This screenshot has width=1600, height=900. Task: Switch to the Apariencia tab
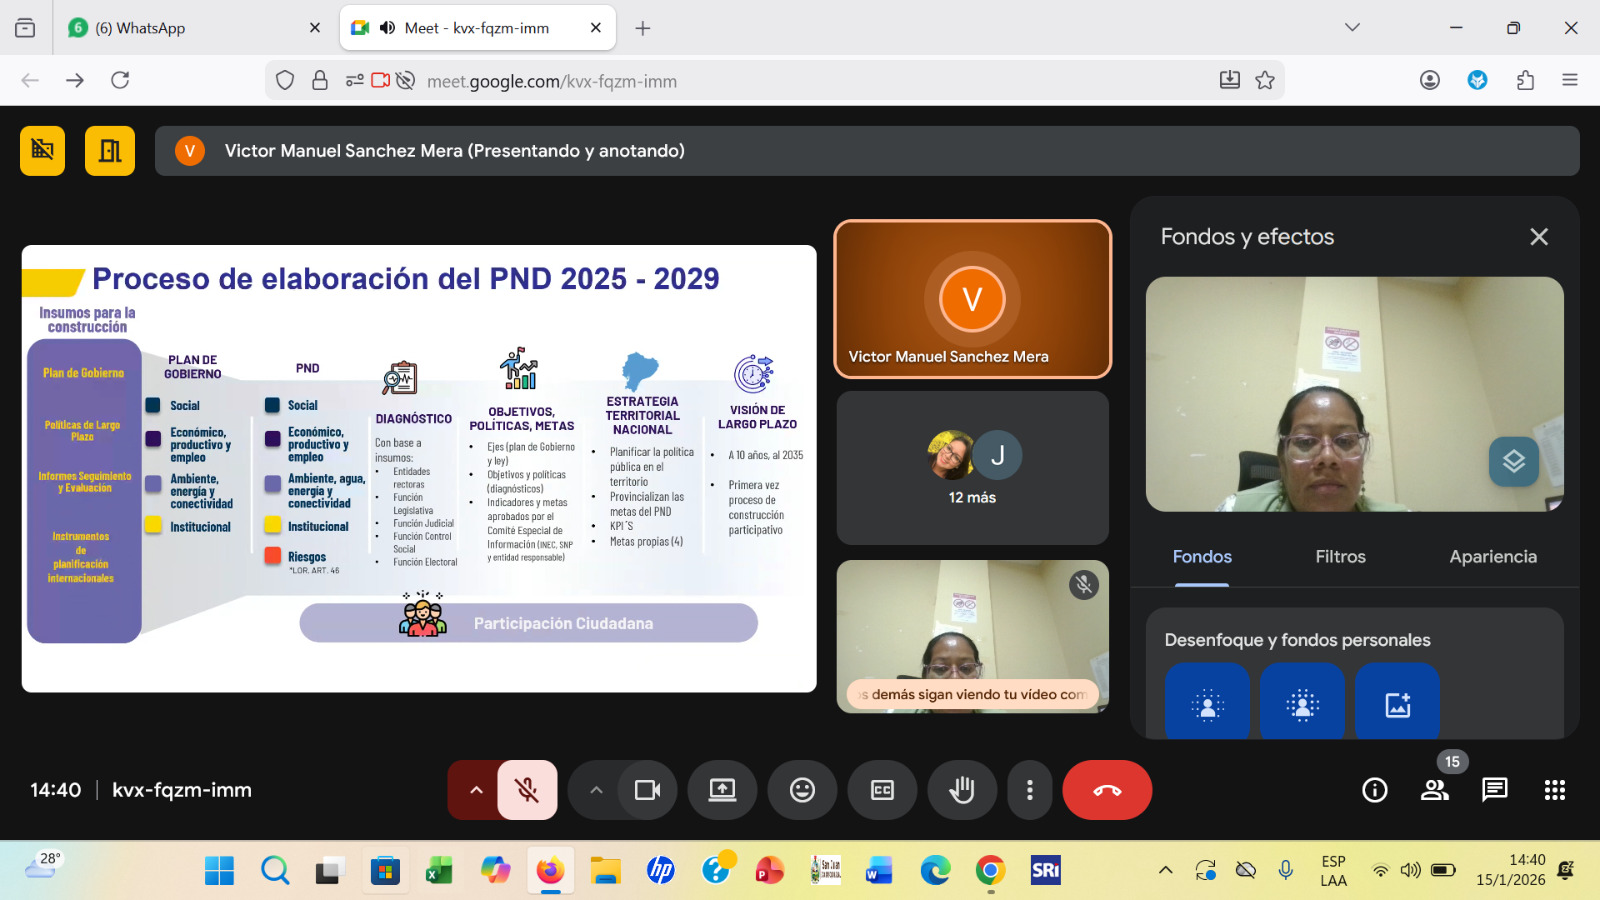tap(1493, 557)
